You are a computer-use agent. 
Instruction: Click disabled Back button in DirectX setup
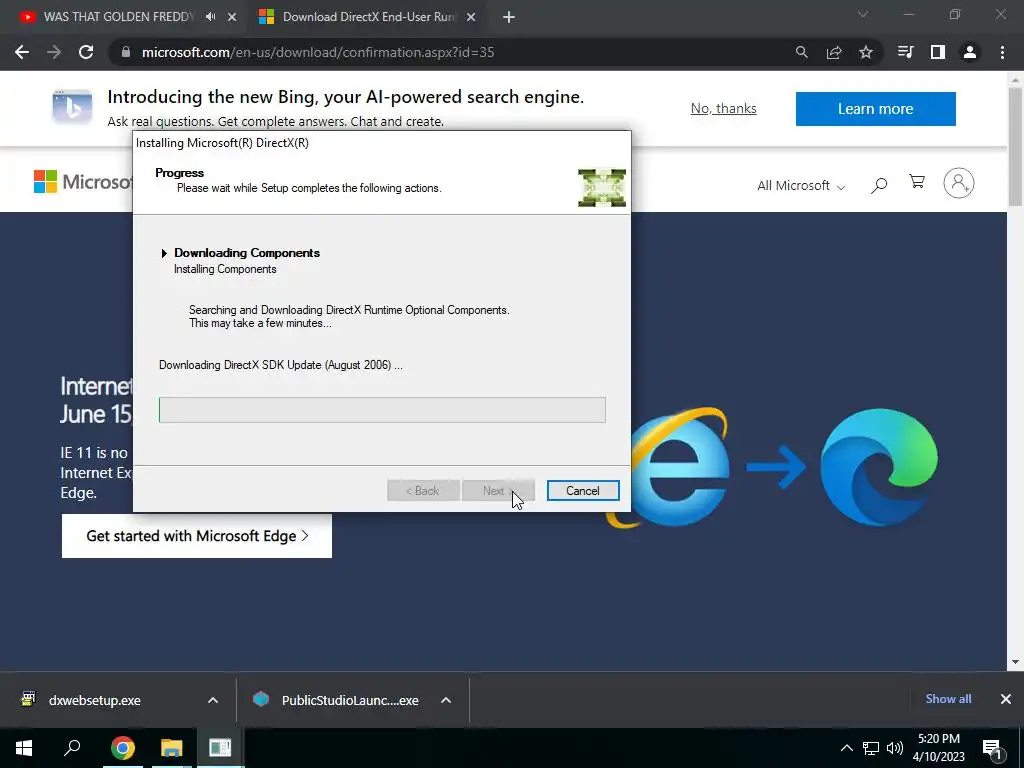point(423,490)
